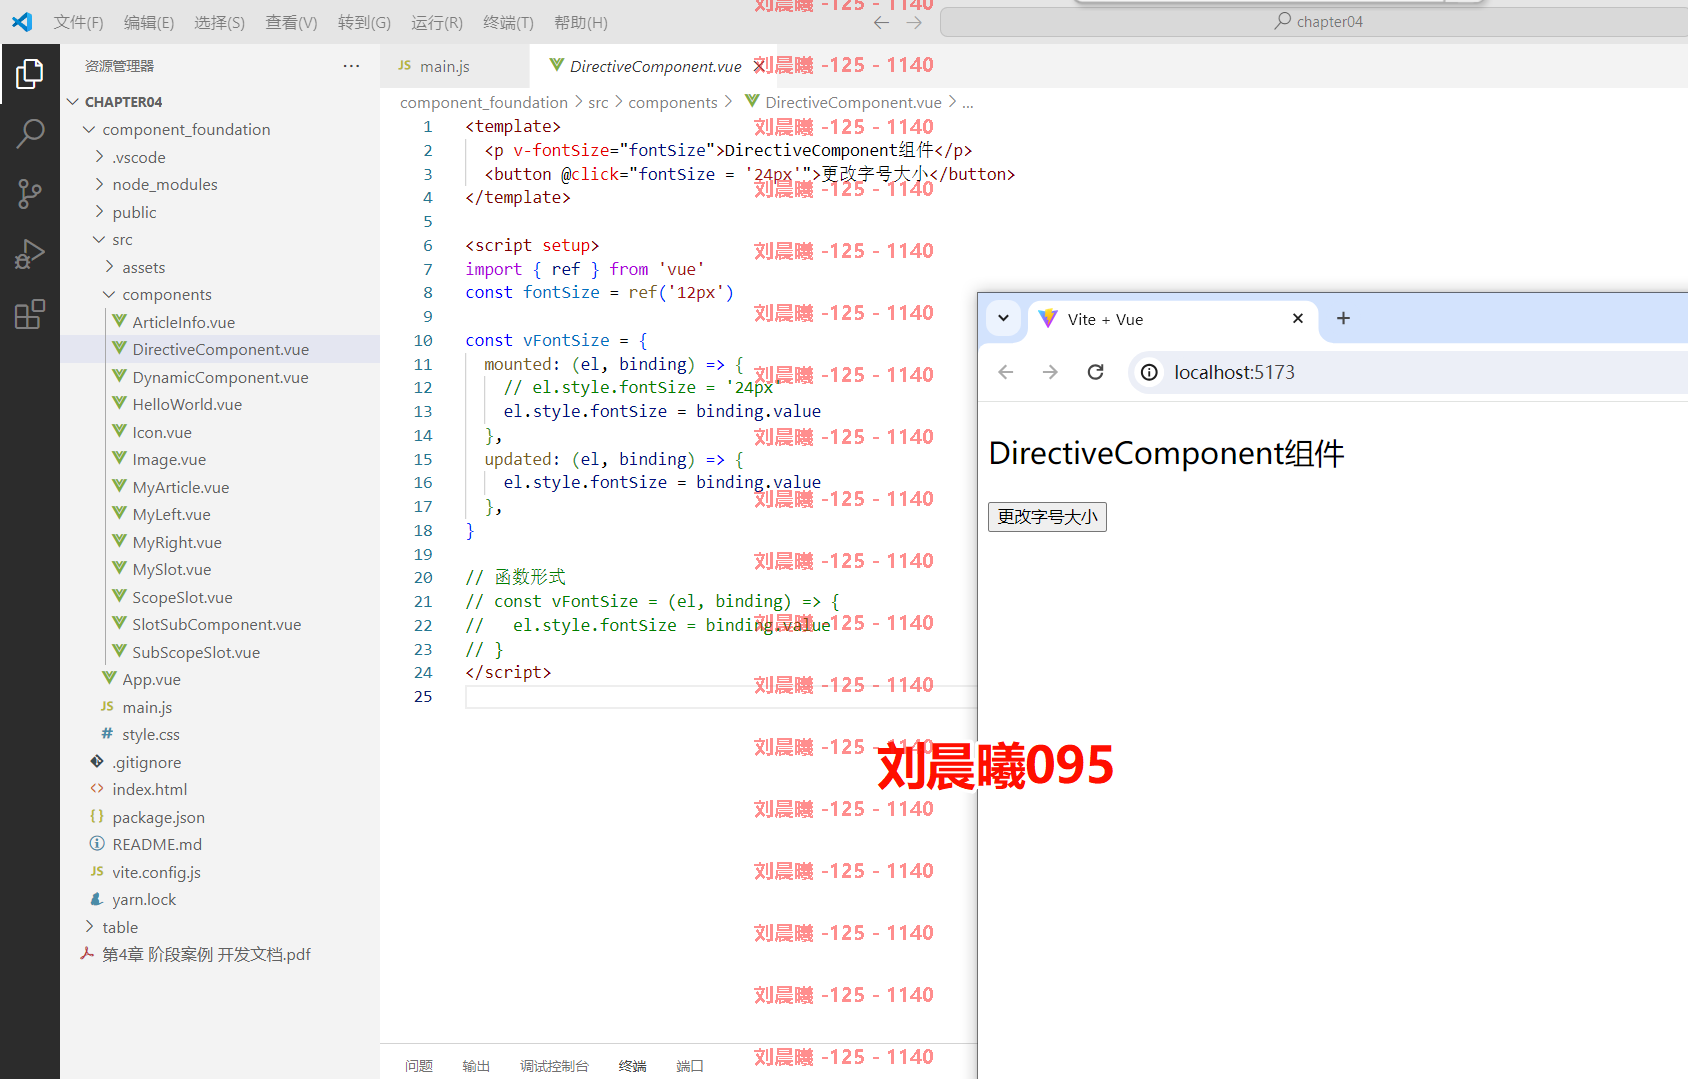Close the Vite + Vue browser tab
Image resolution: width=1688 pixels, height=1079 pixels.
tap(1298, 318)
